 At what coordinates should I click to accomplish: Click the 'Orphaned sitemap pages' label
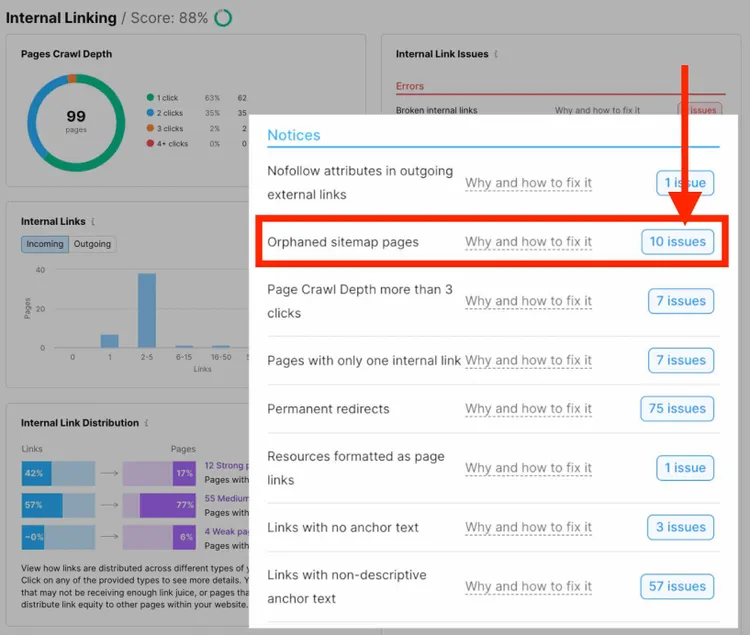[x=343, y=242]
